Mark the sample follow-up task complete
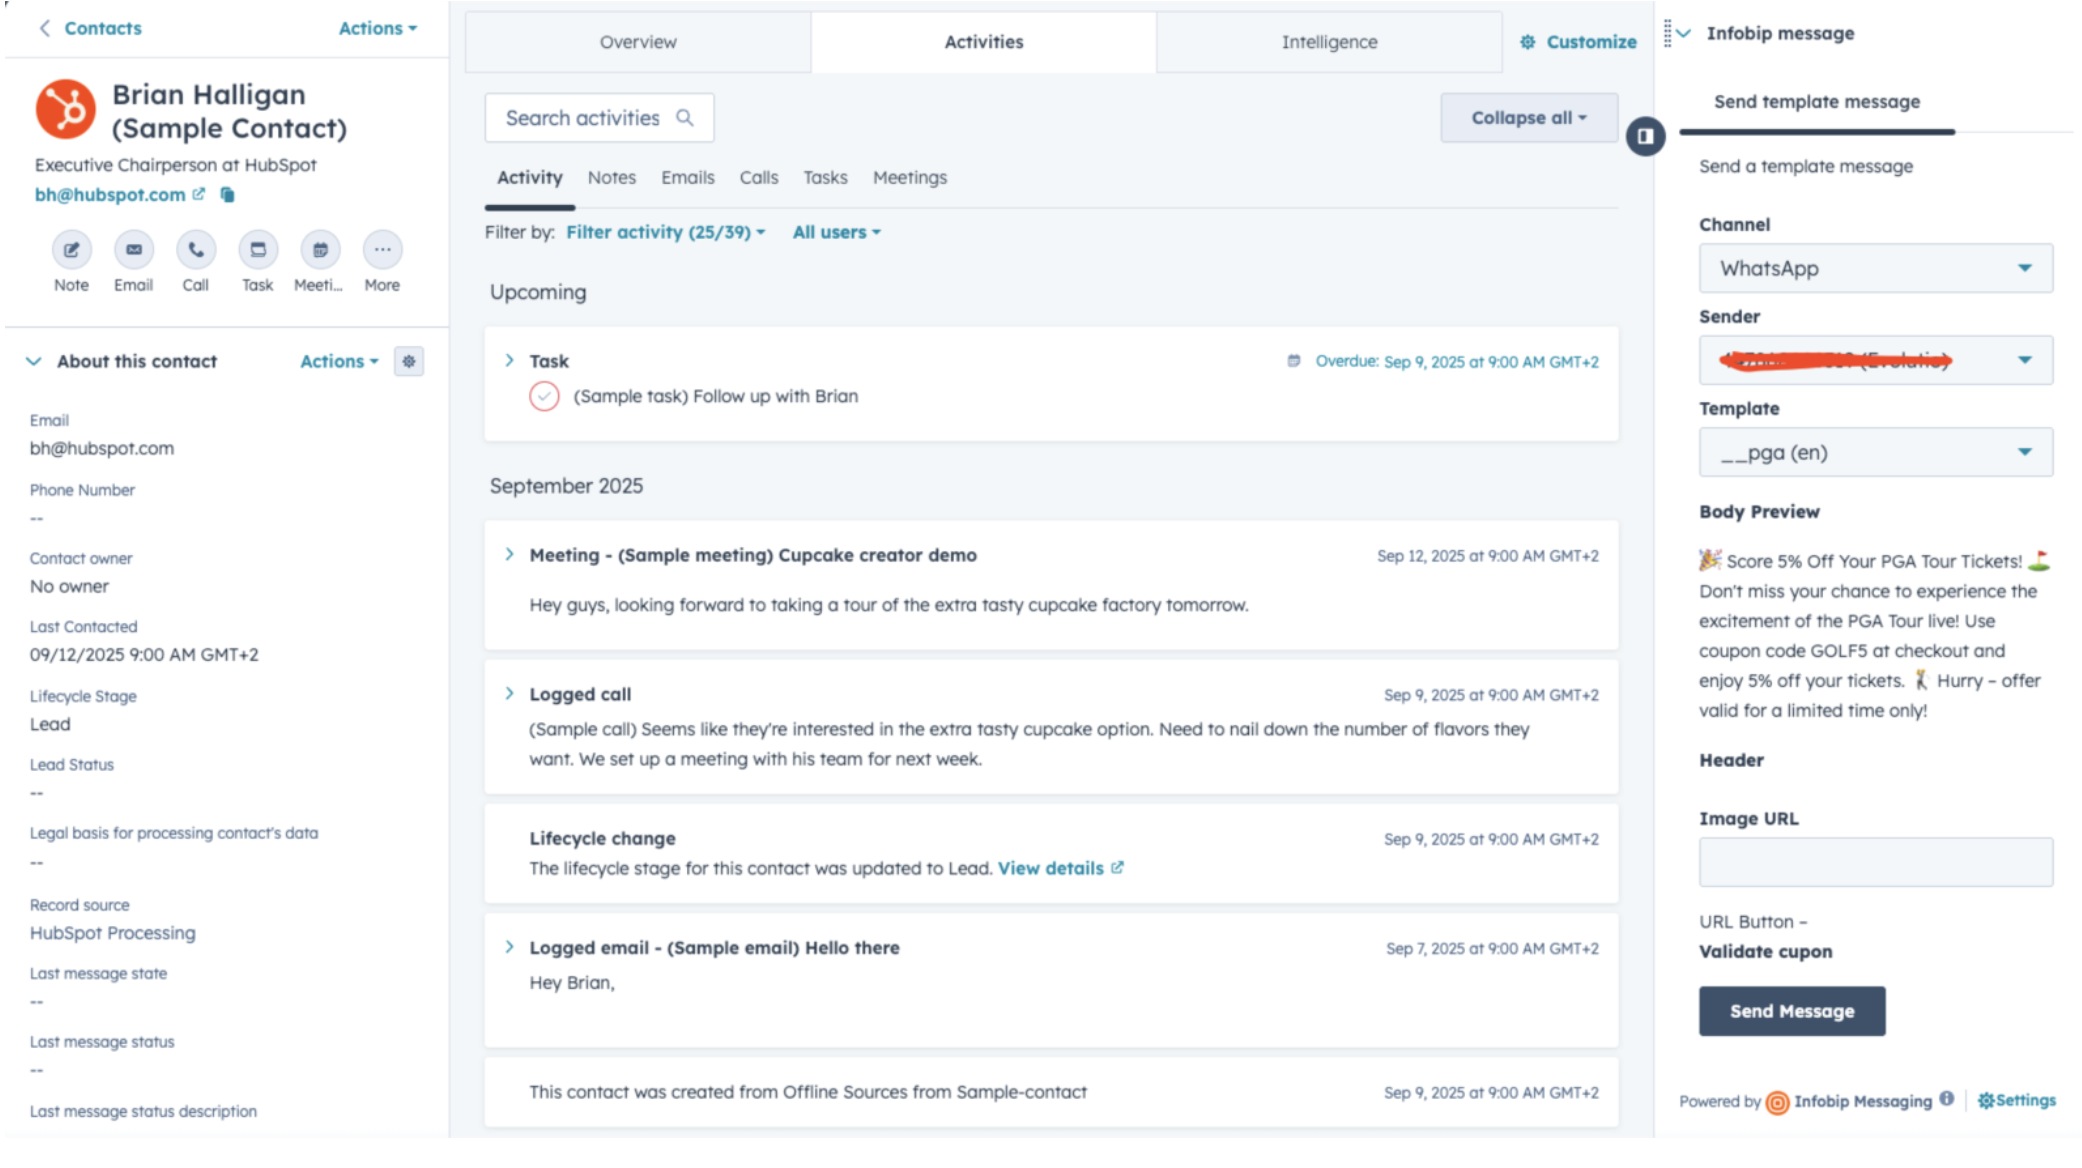 pos(544,397)
